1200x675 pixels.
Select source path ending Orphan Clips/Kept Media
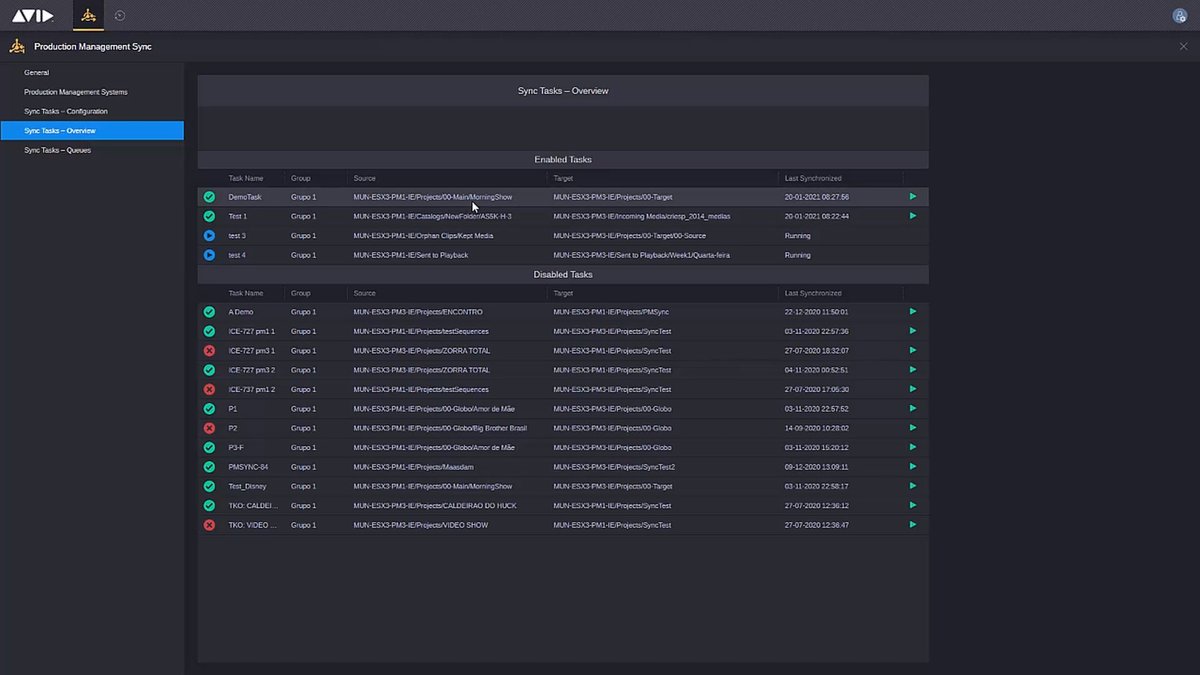pos(423,236)
